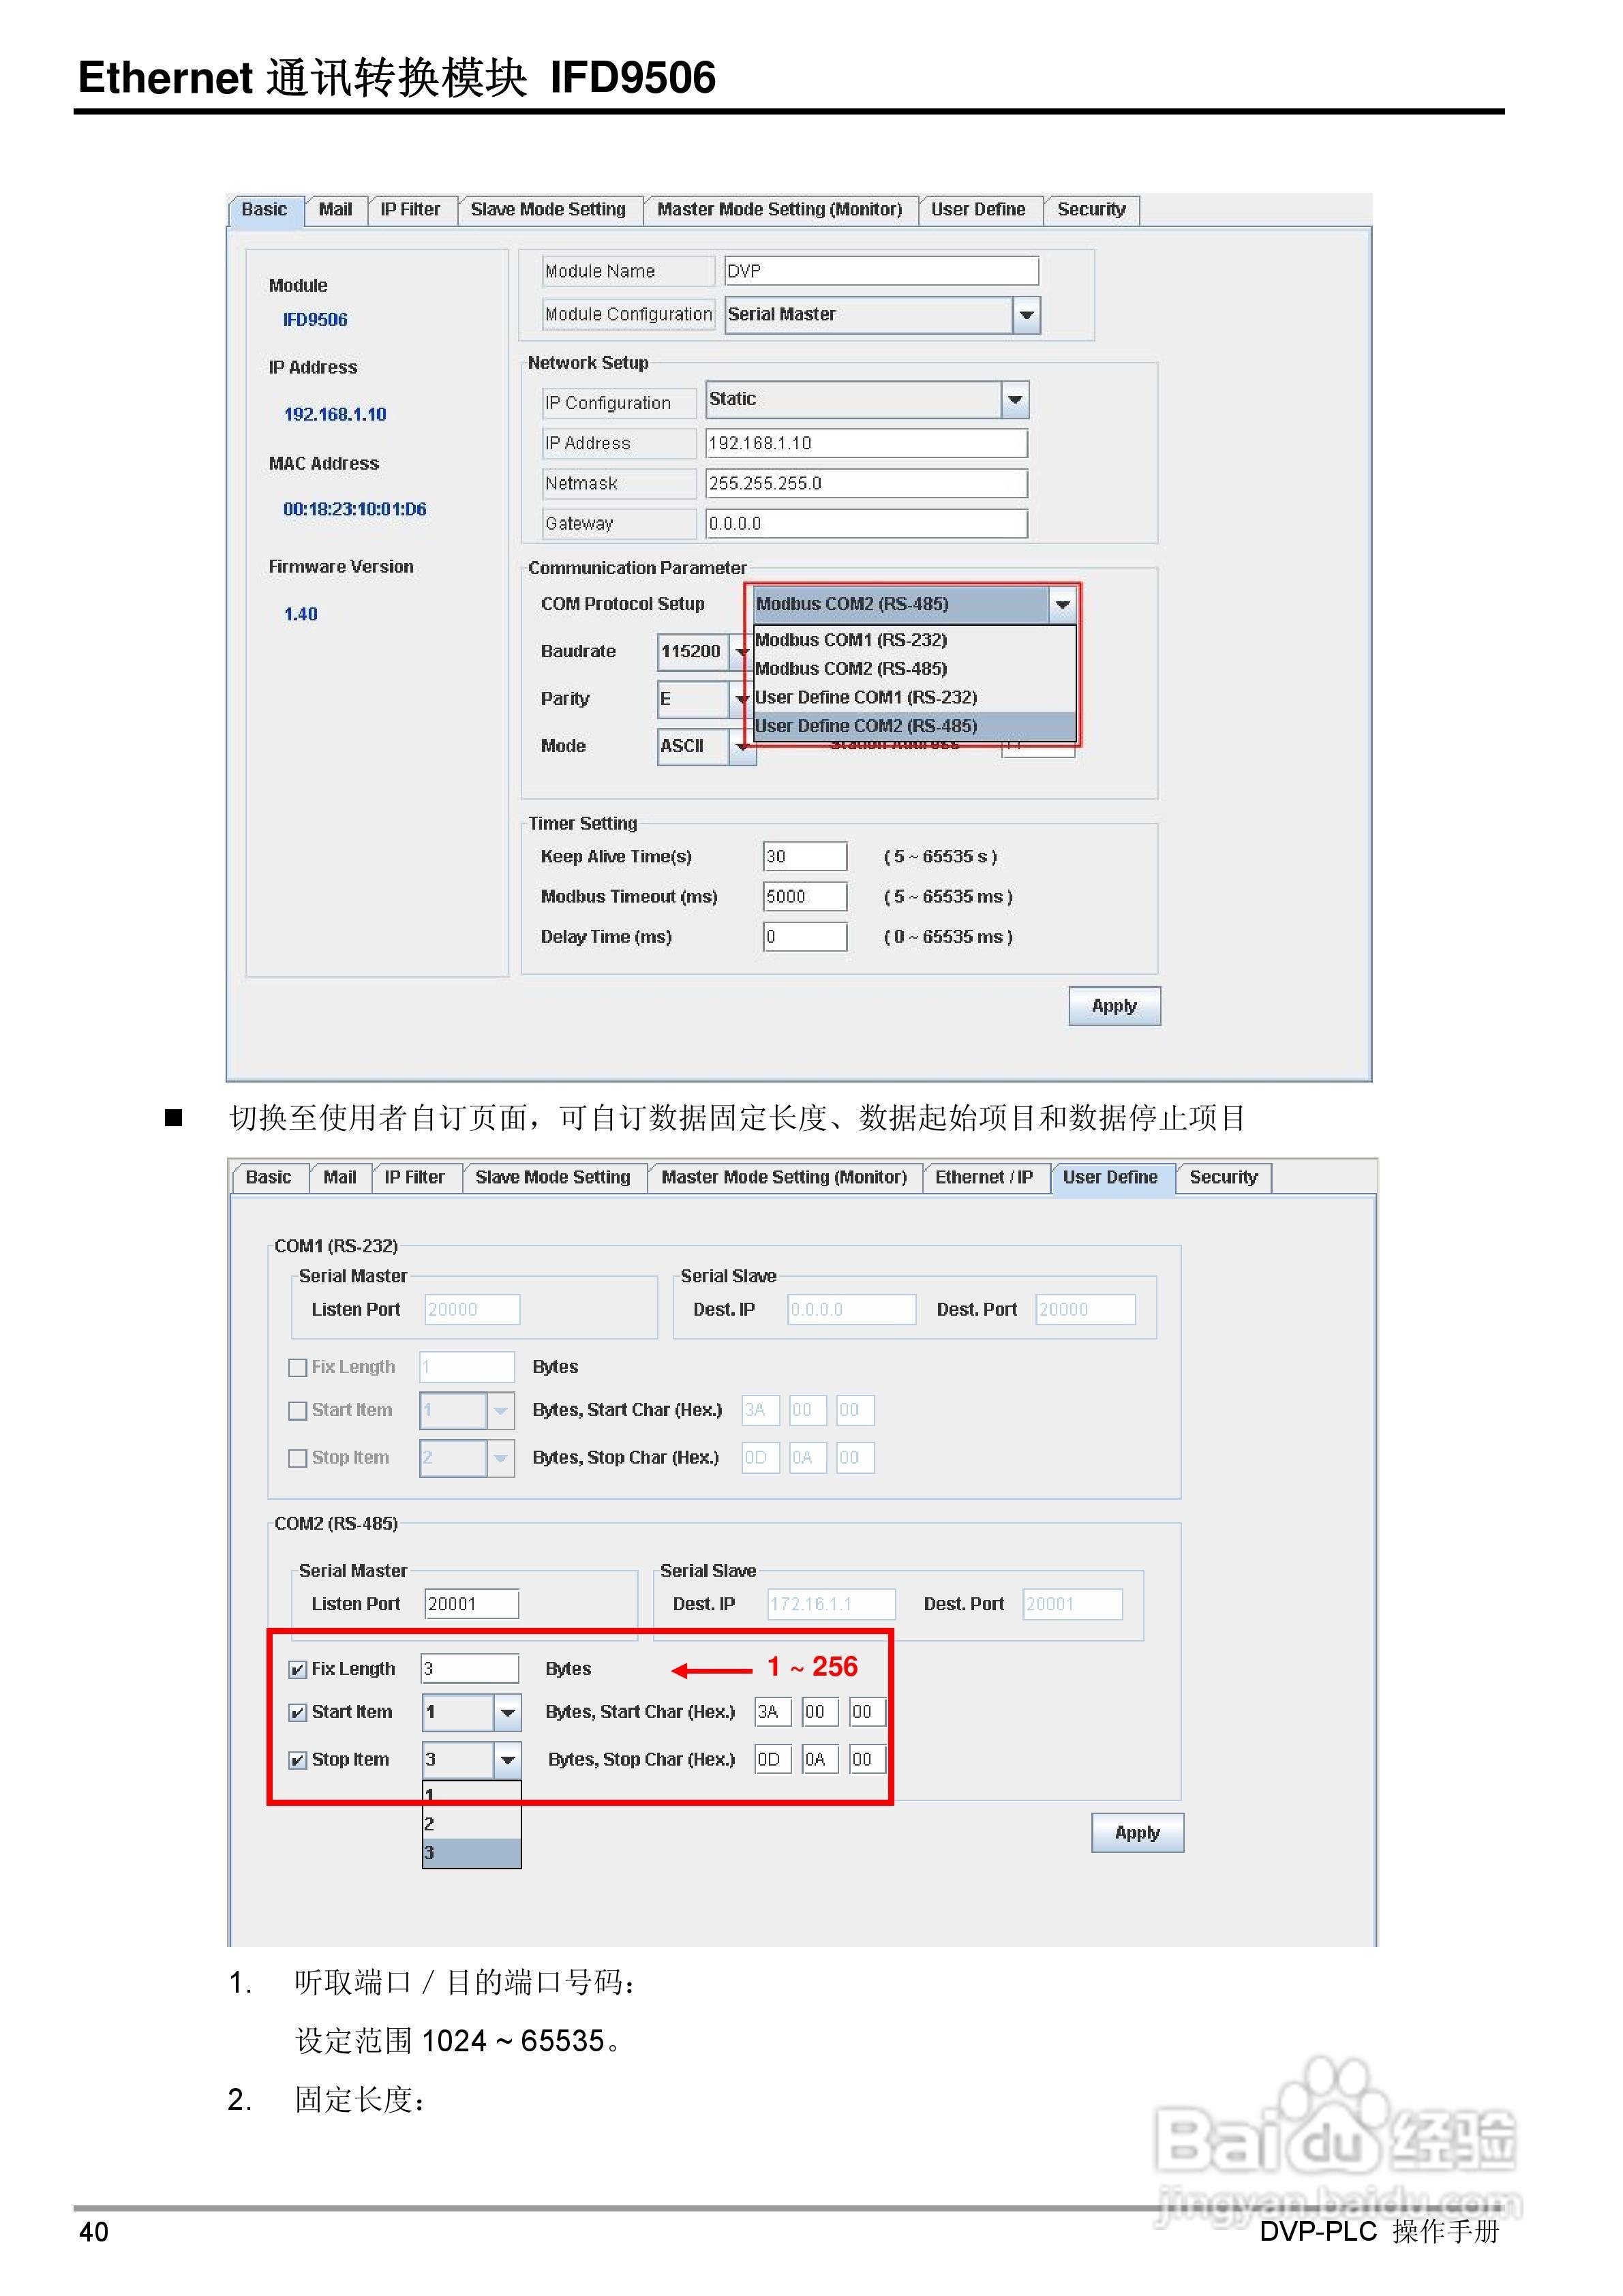This screenshot has width=1623, height=2296.
Task: Choose "User Define COM2 (RS-485)" protocol option
Action: pos(867,726)
